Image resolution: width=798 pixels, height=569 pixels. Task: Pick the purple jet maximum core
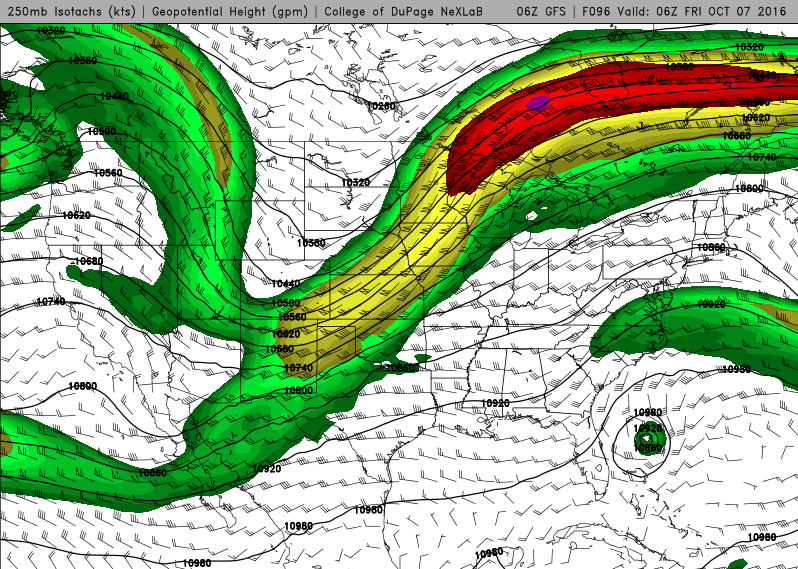(x=537, y=102)
